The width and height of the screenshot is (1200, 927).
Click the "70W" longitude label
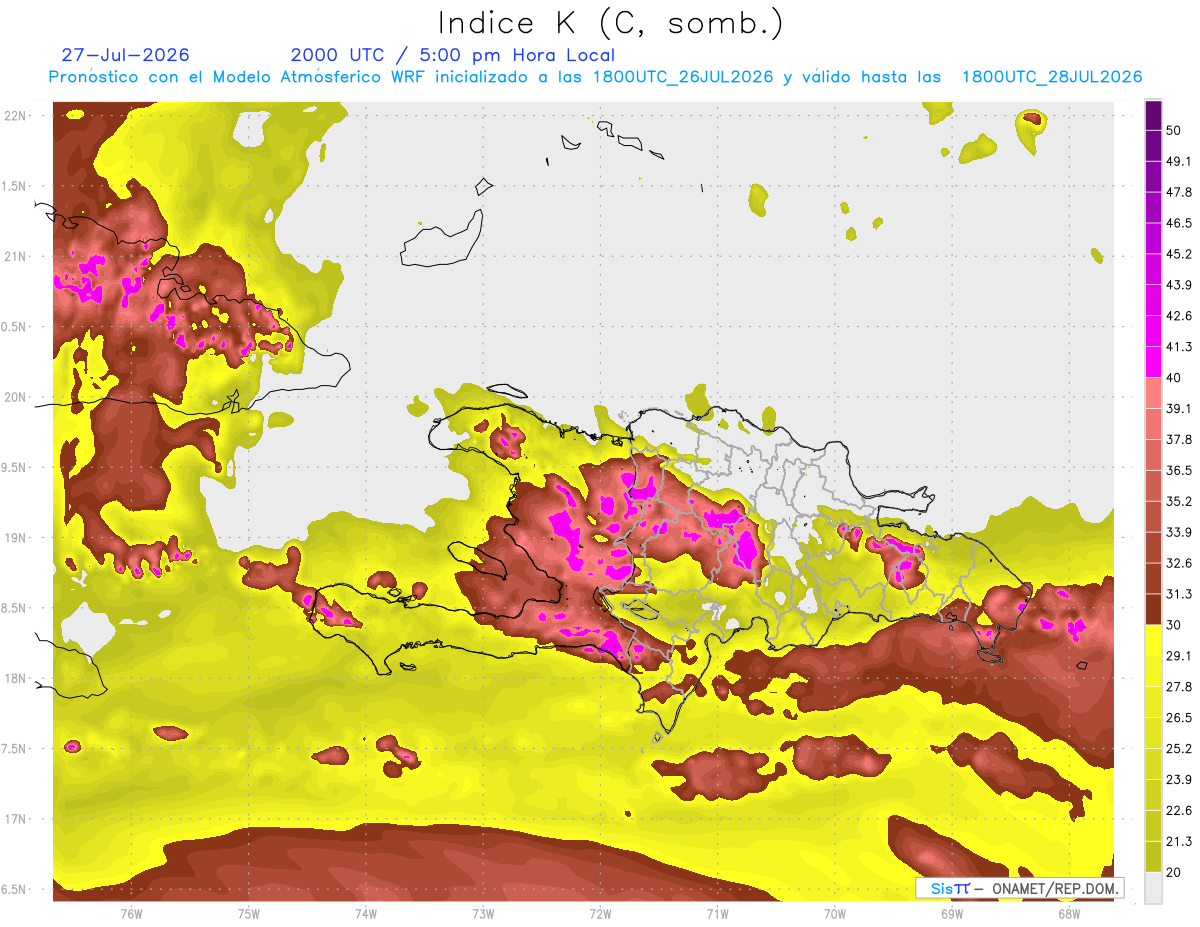coord(834,914)
